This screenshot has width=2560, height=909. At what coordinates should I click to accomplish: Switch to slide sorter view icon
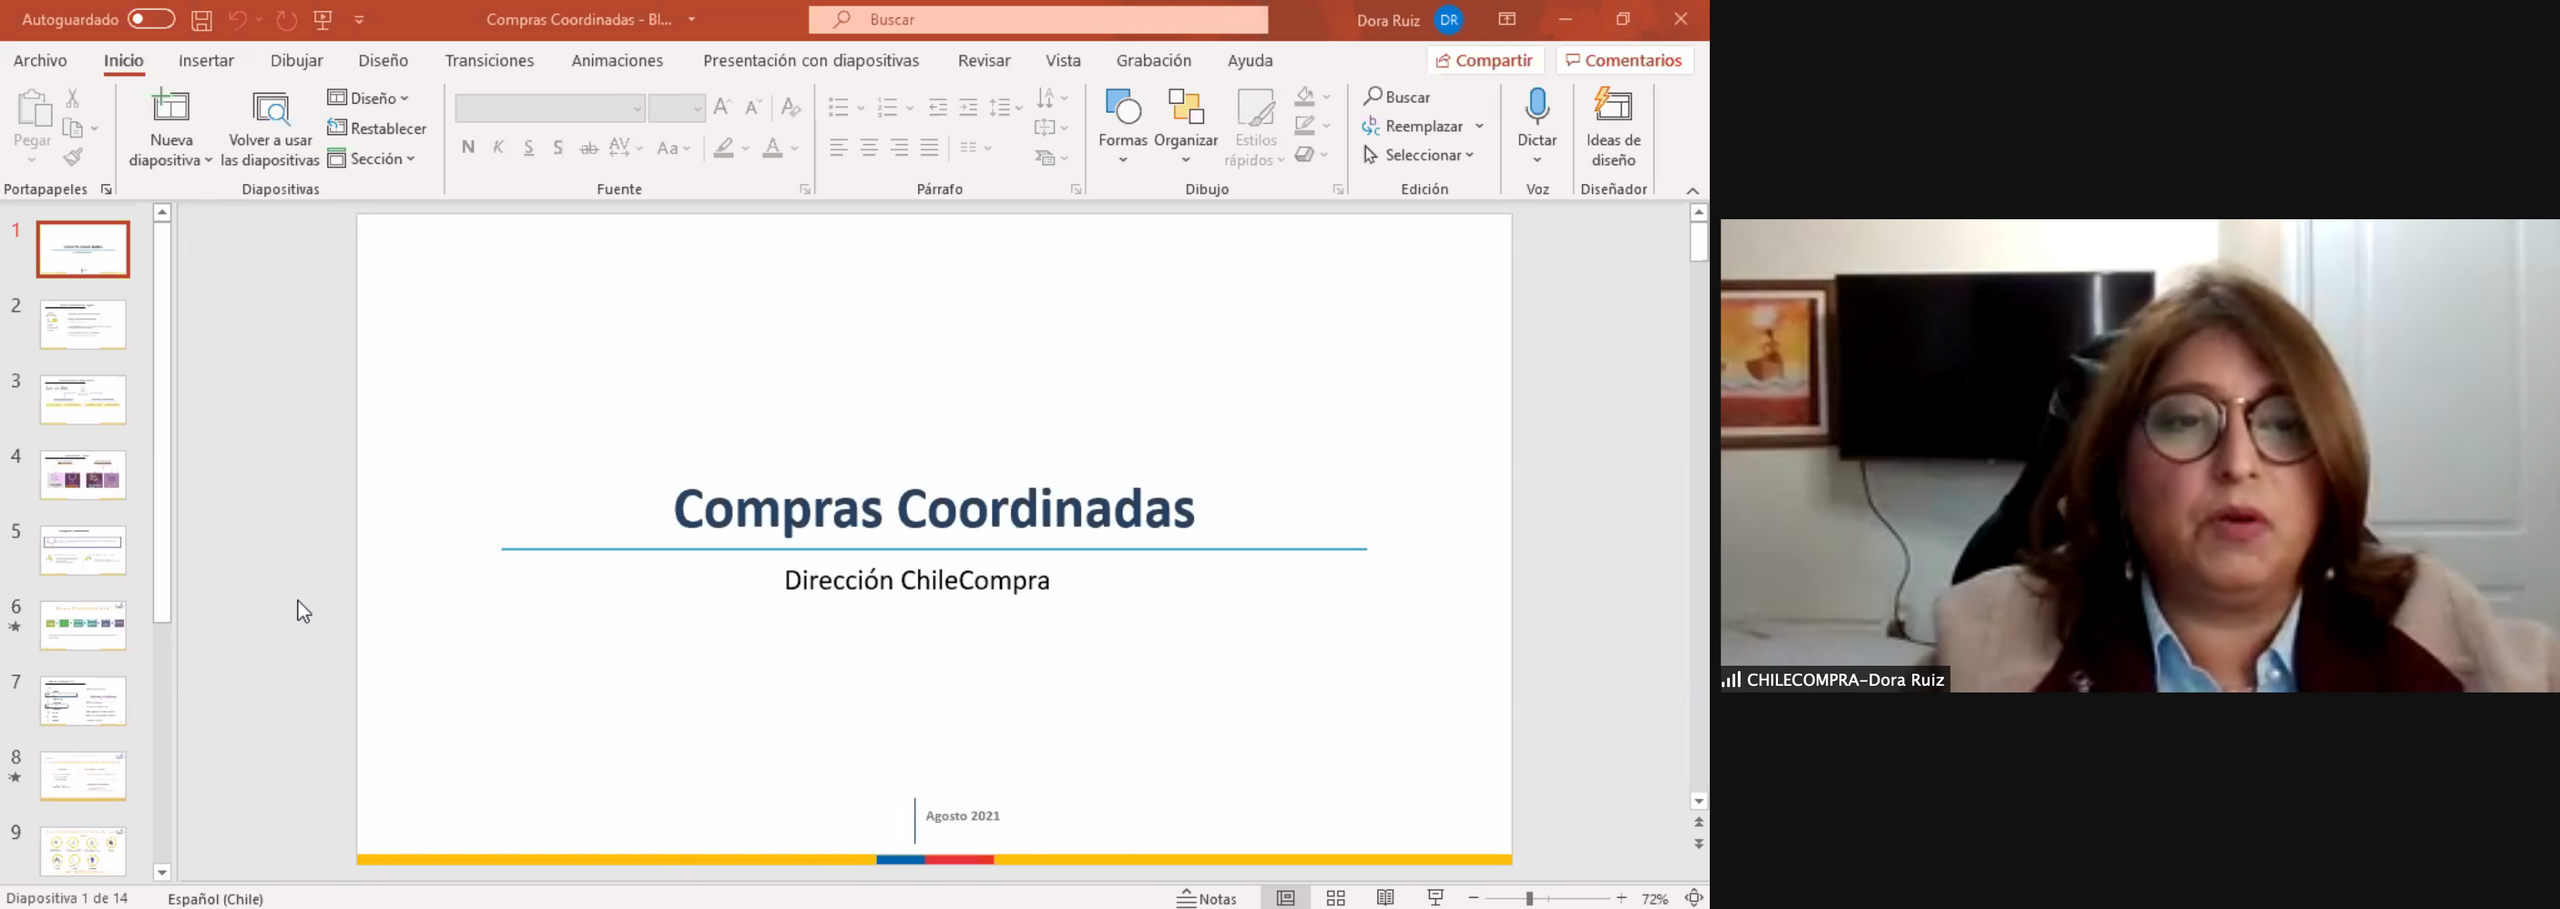(x=1335, y=898)
